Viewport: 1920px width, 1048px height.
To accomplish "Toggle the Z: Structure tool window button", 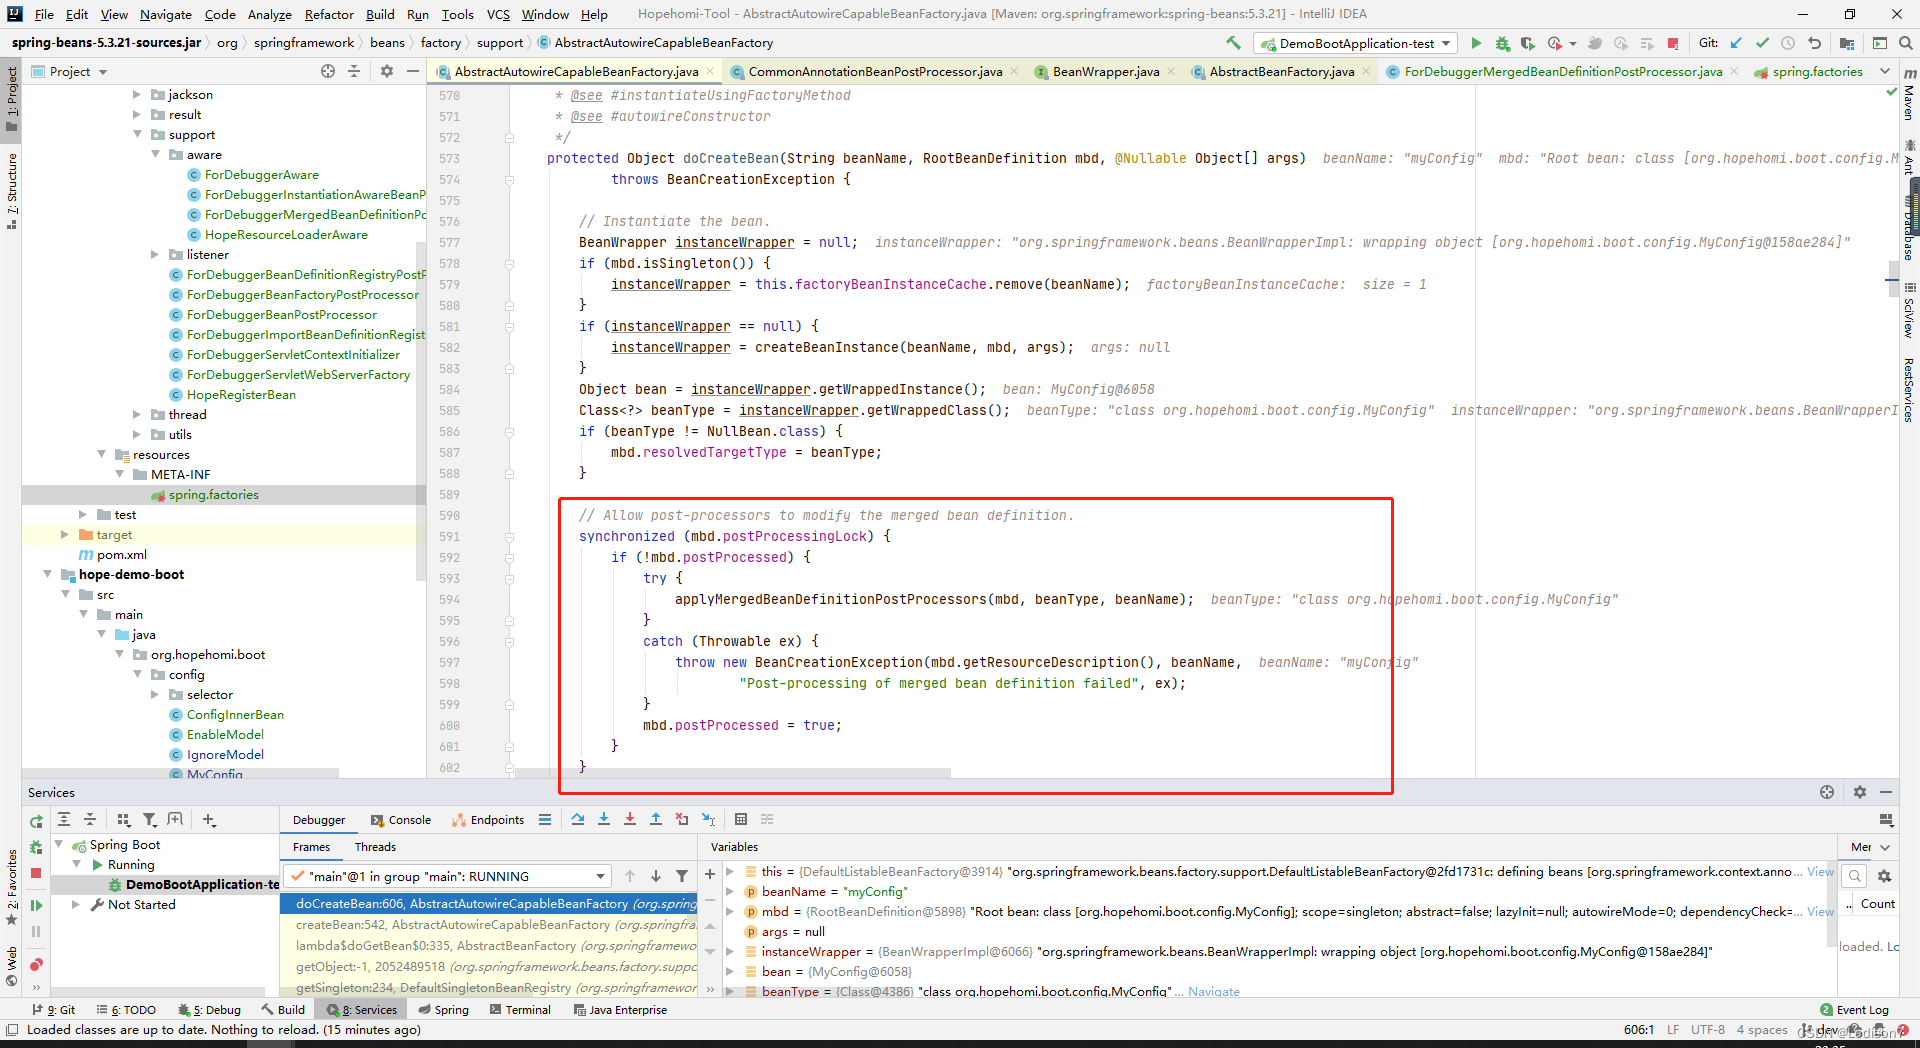I will tap(11, 190).
